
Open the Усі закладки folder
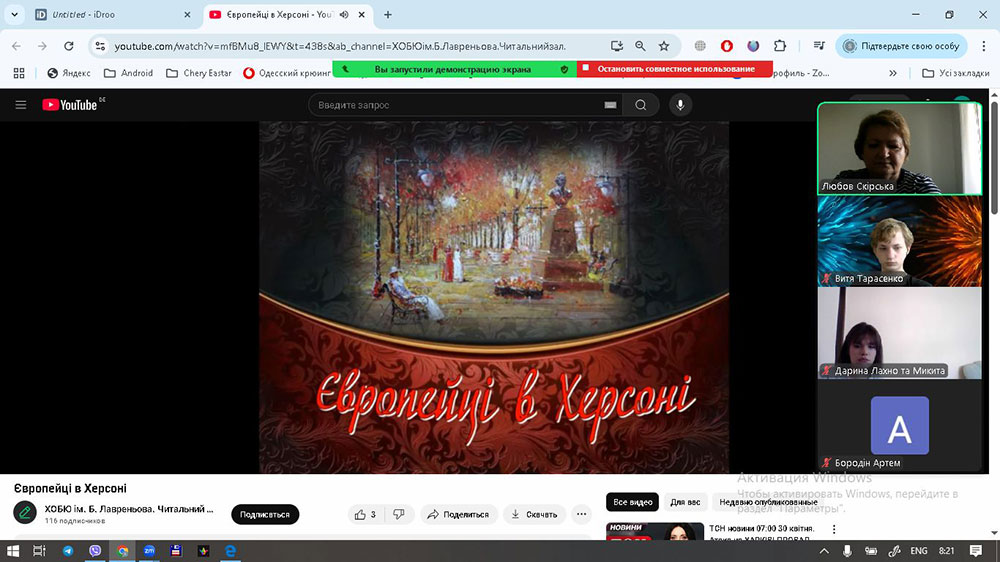pyautogui.click(x=956, y=73)
